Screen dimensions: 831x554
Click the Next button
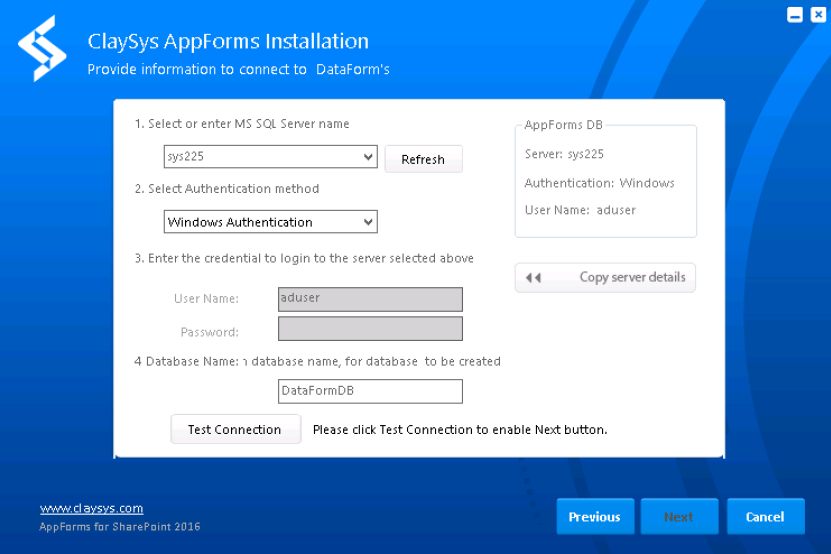679,517
